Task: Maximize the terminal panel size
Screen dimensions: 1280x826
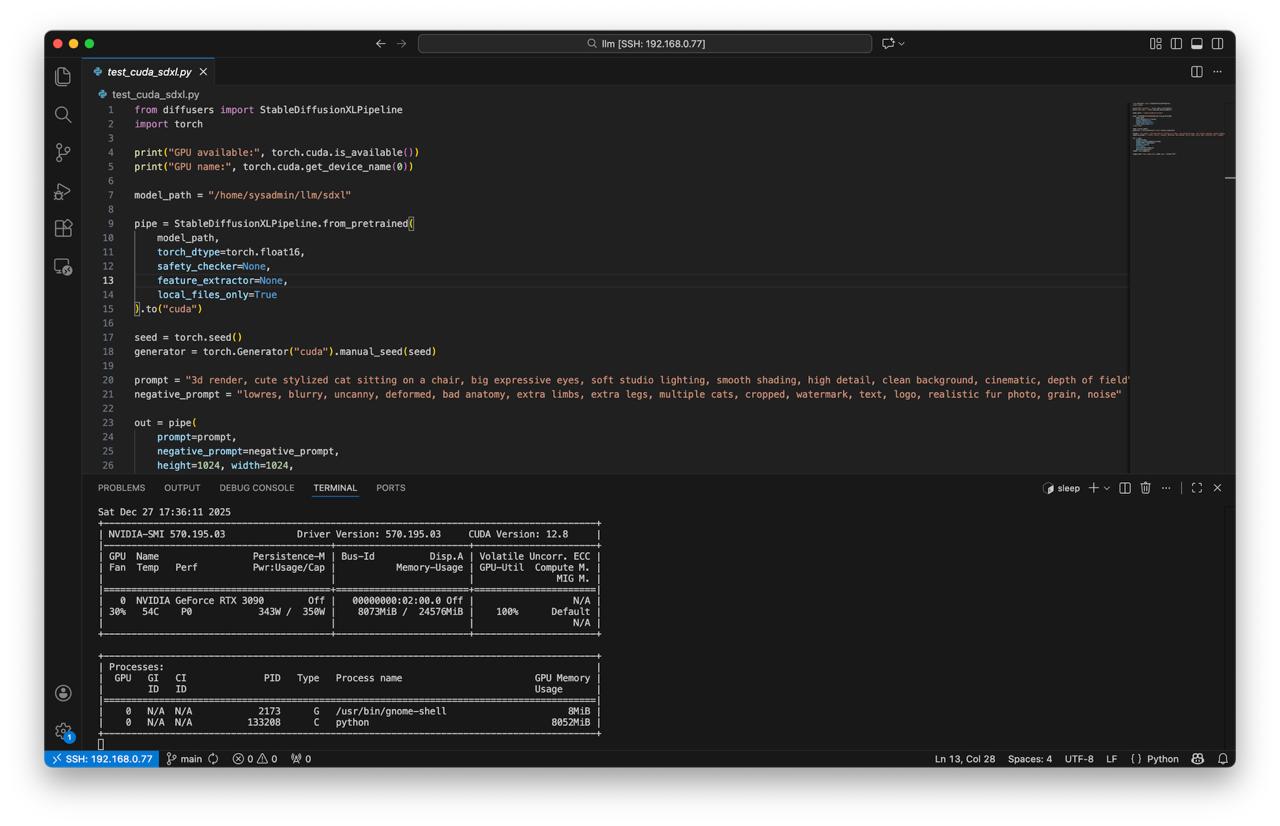Action: [x=1197, y=488]
